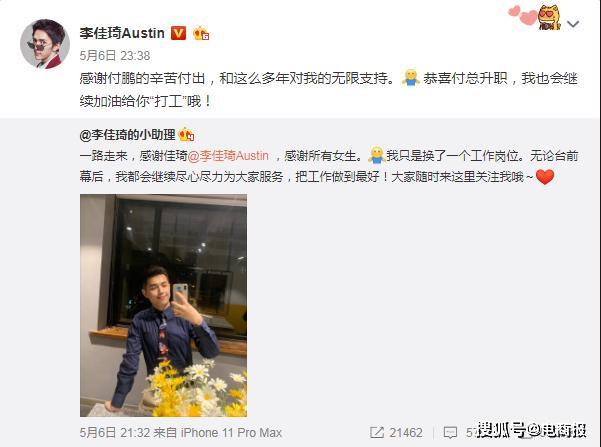Screen dimensions: 601x447
Task: Open the 5月6日 21:32 original post time
Action: [115, 432]
